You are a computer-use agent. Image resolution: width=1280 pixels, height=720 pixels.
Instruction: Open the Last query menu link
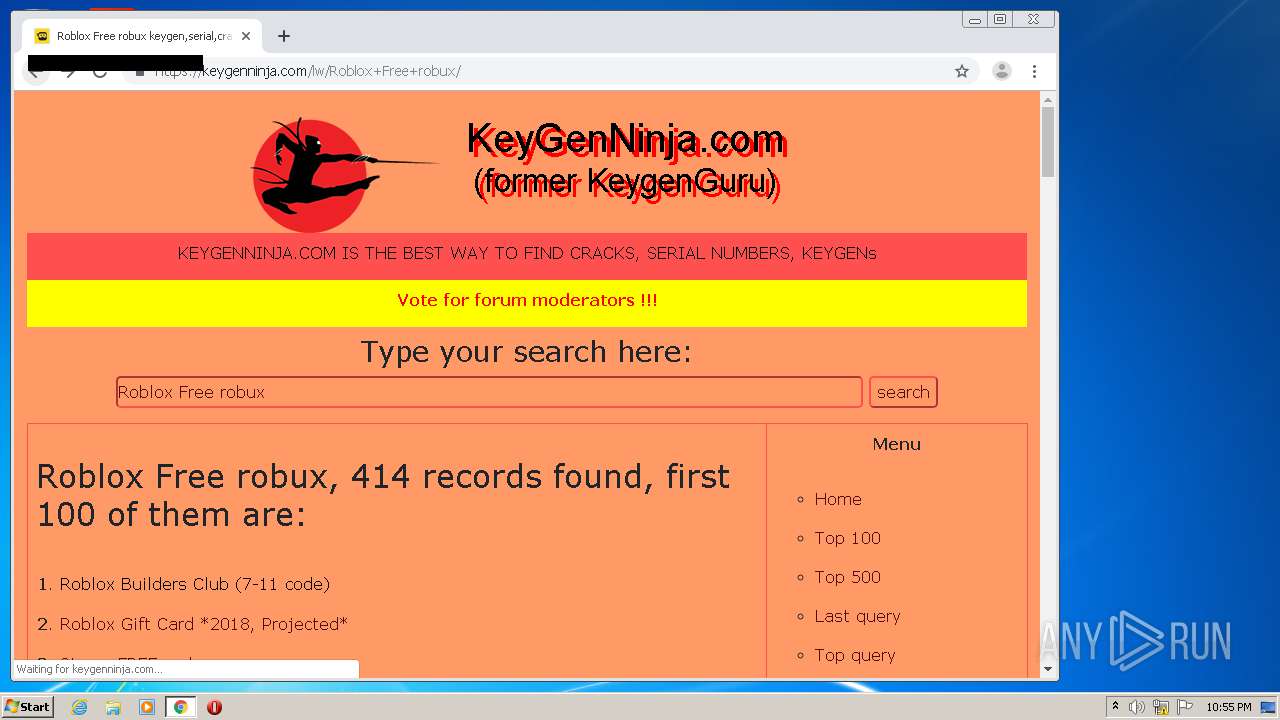[857, 616]
